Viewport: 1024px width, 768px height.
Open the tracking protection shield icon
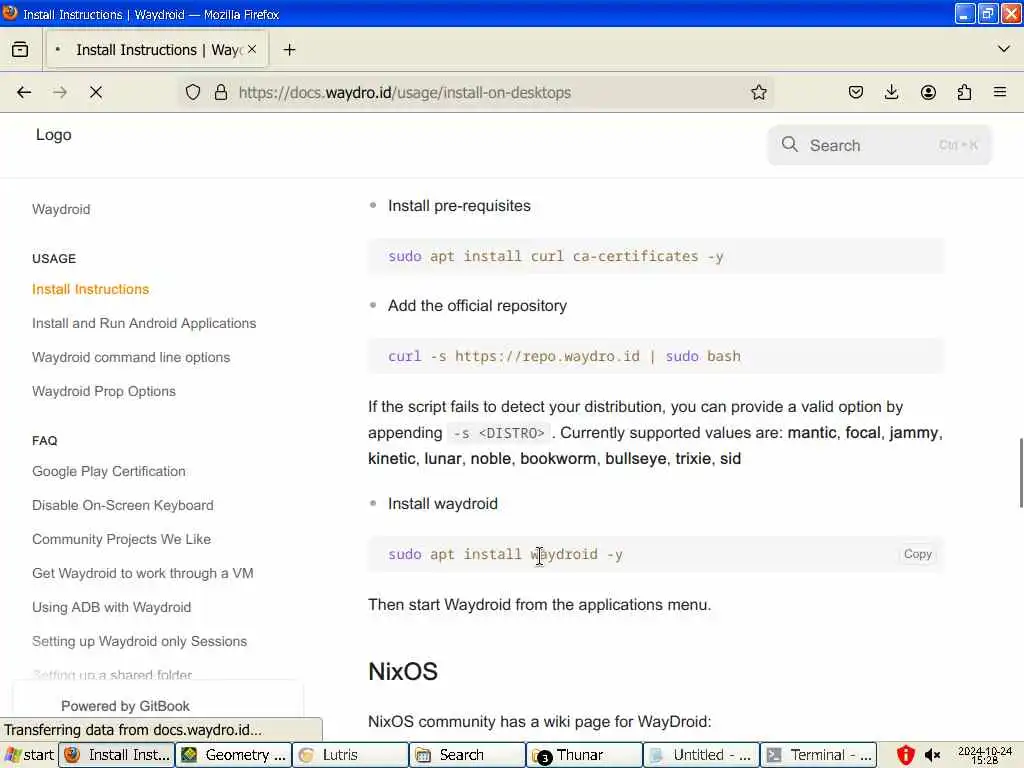[x=193, y=92]
